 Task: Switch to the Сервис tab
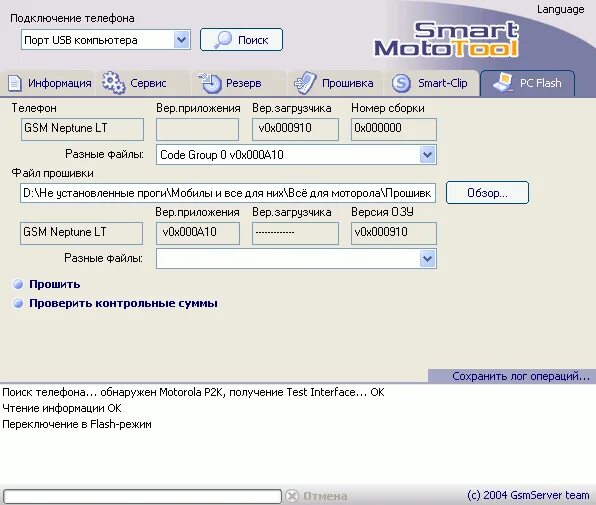pyautogui.click(x=143, y=83)
